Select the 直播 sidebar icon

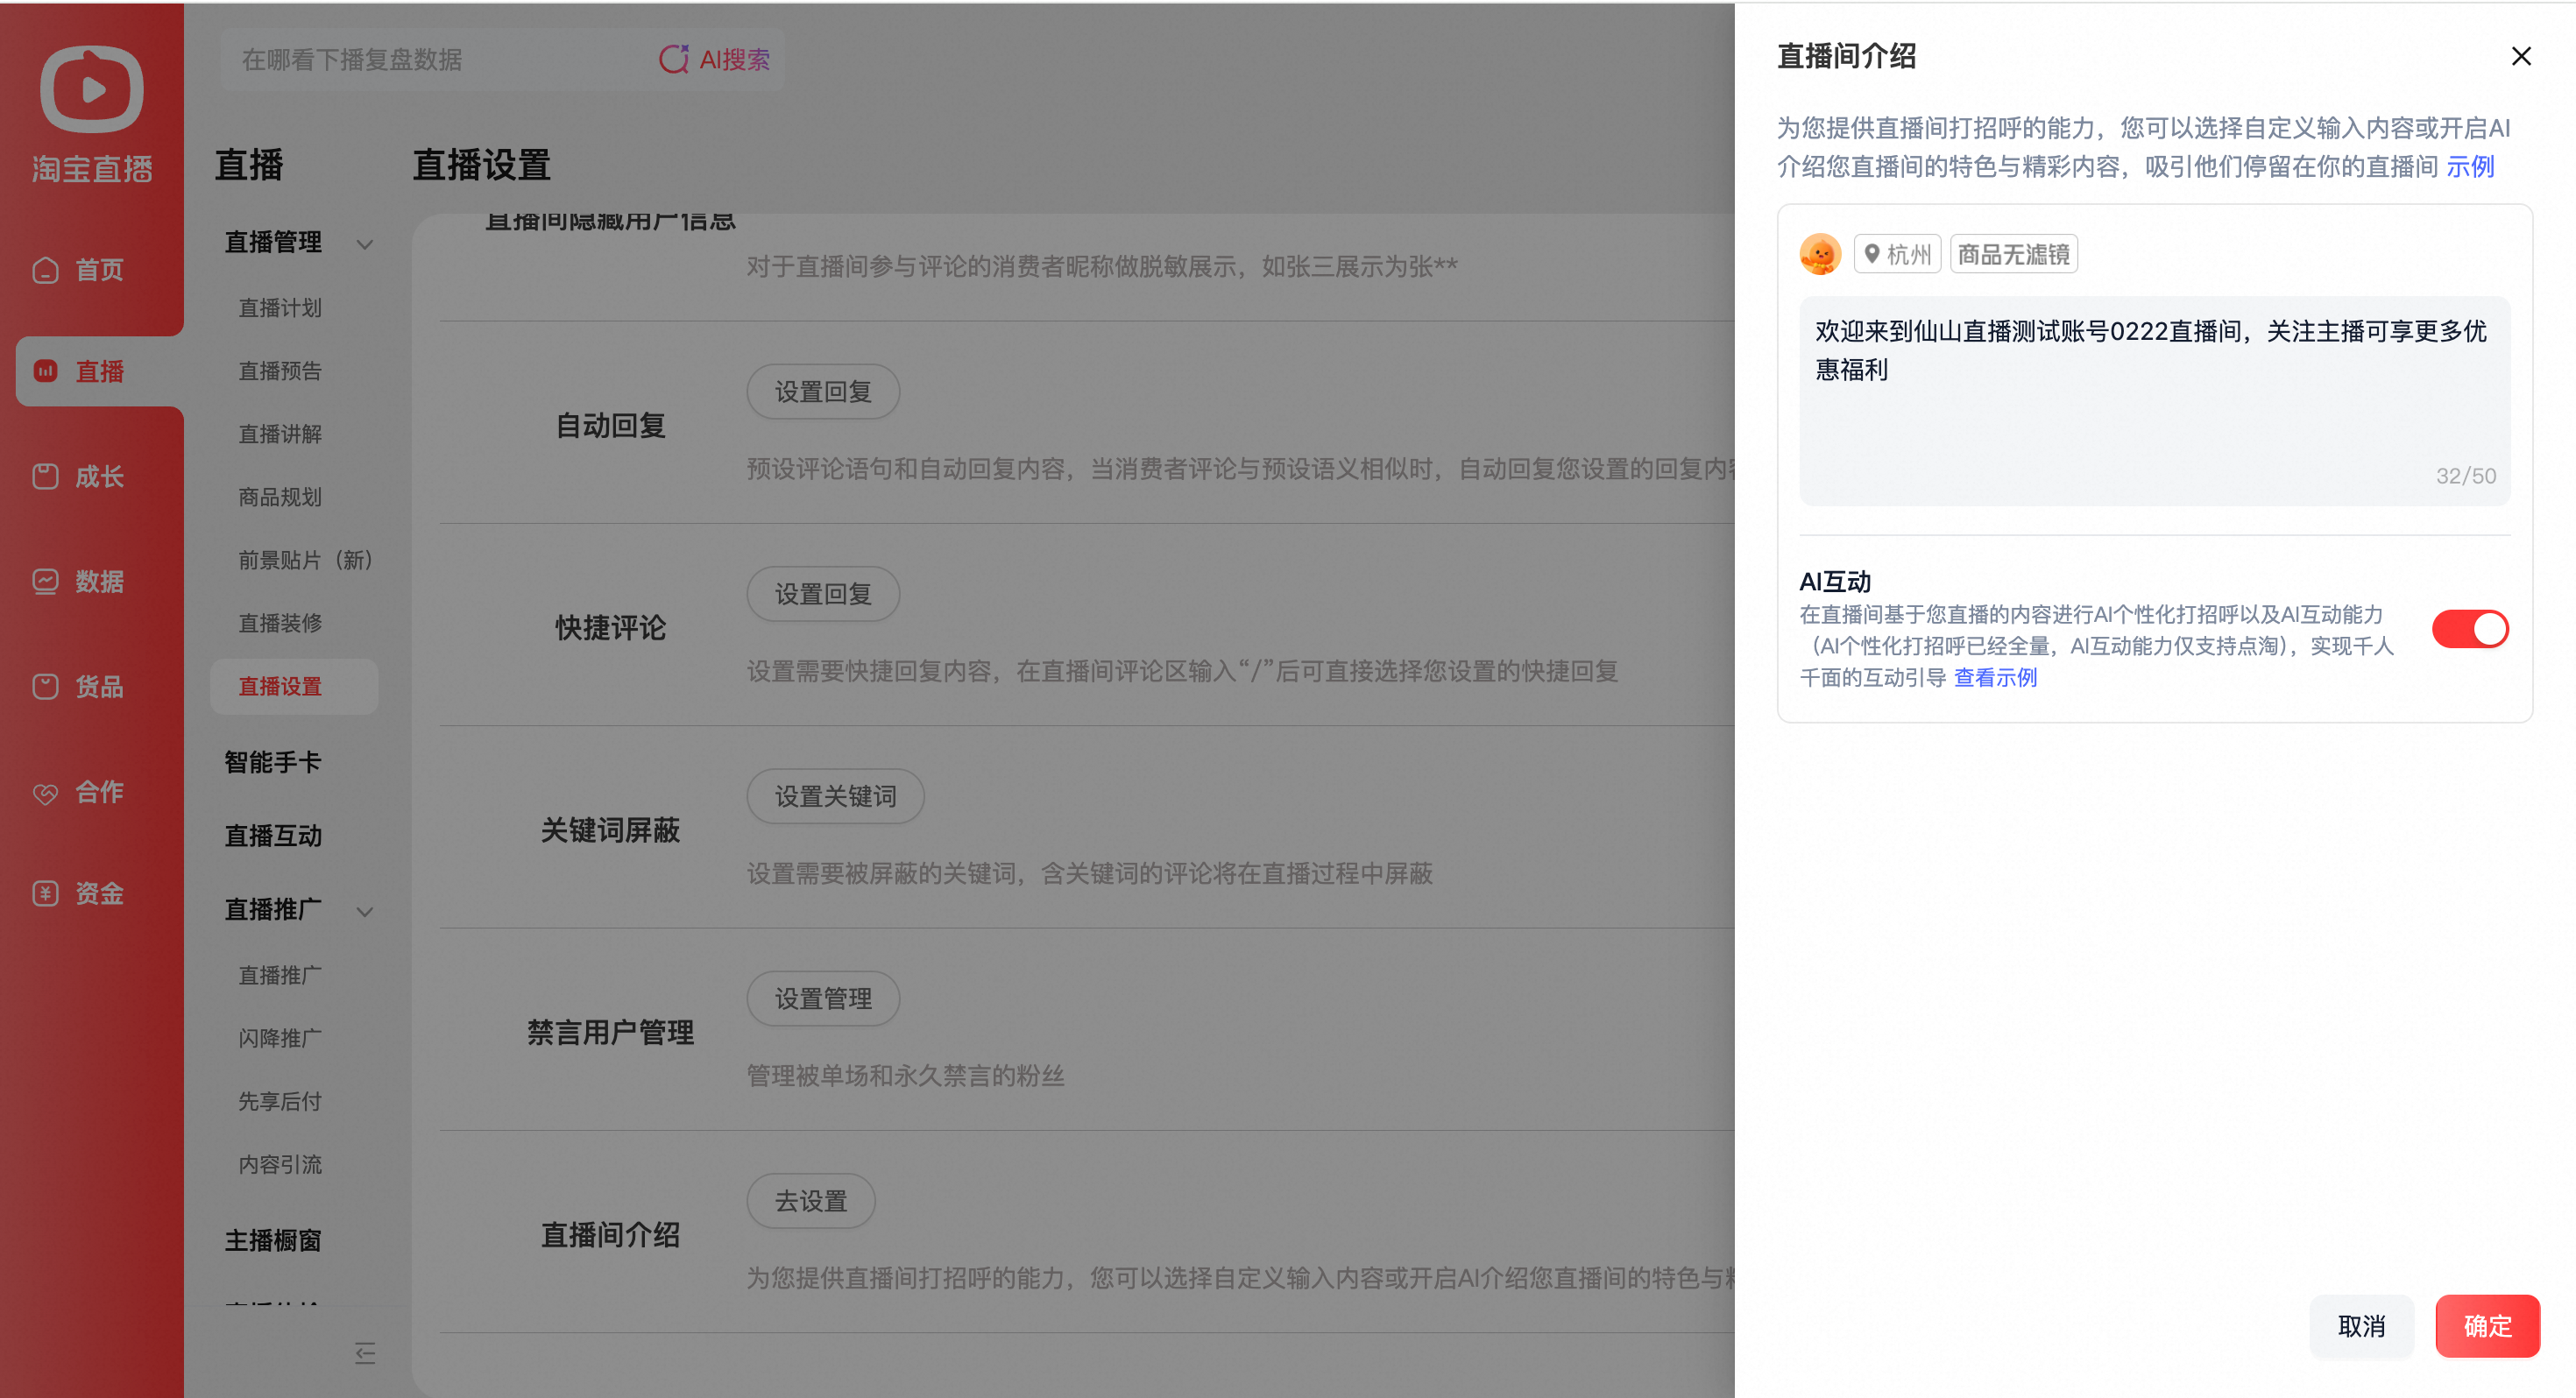(x=46, y=371)
